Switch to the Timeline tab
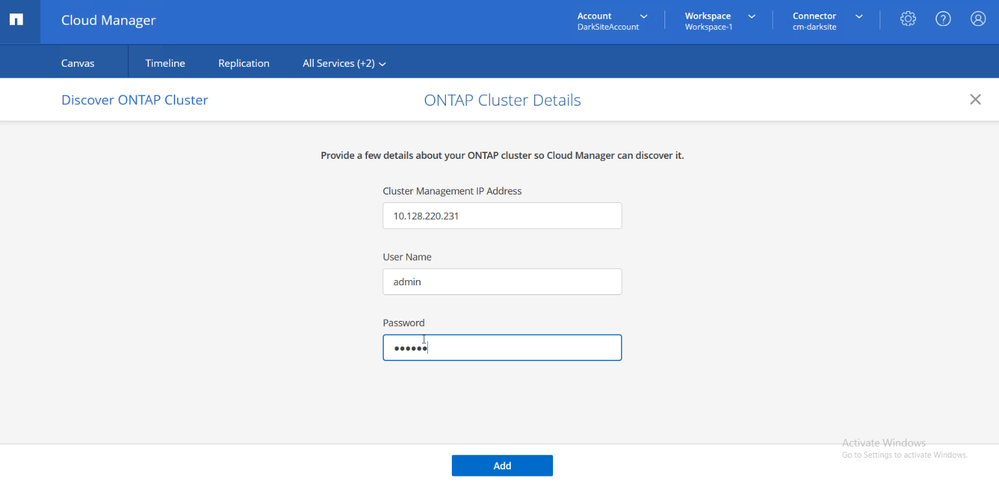 [165, 64]
